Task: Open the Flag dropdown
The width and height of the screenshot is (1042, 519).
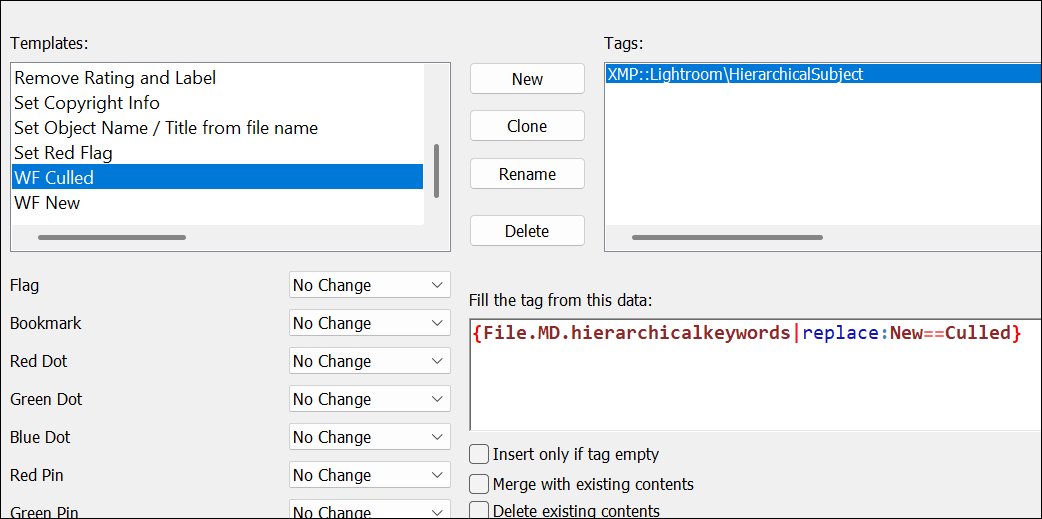Action: [369, 285]
